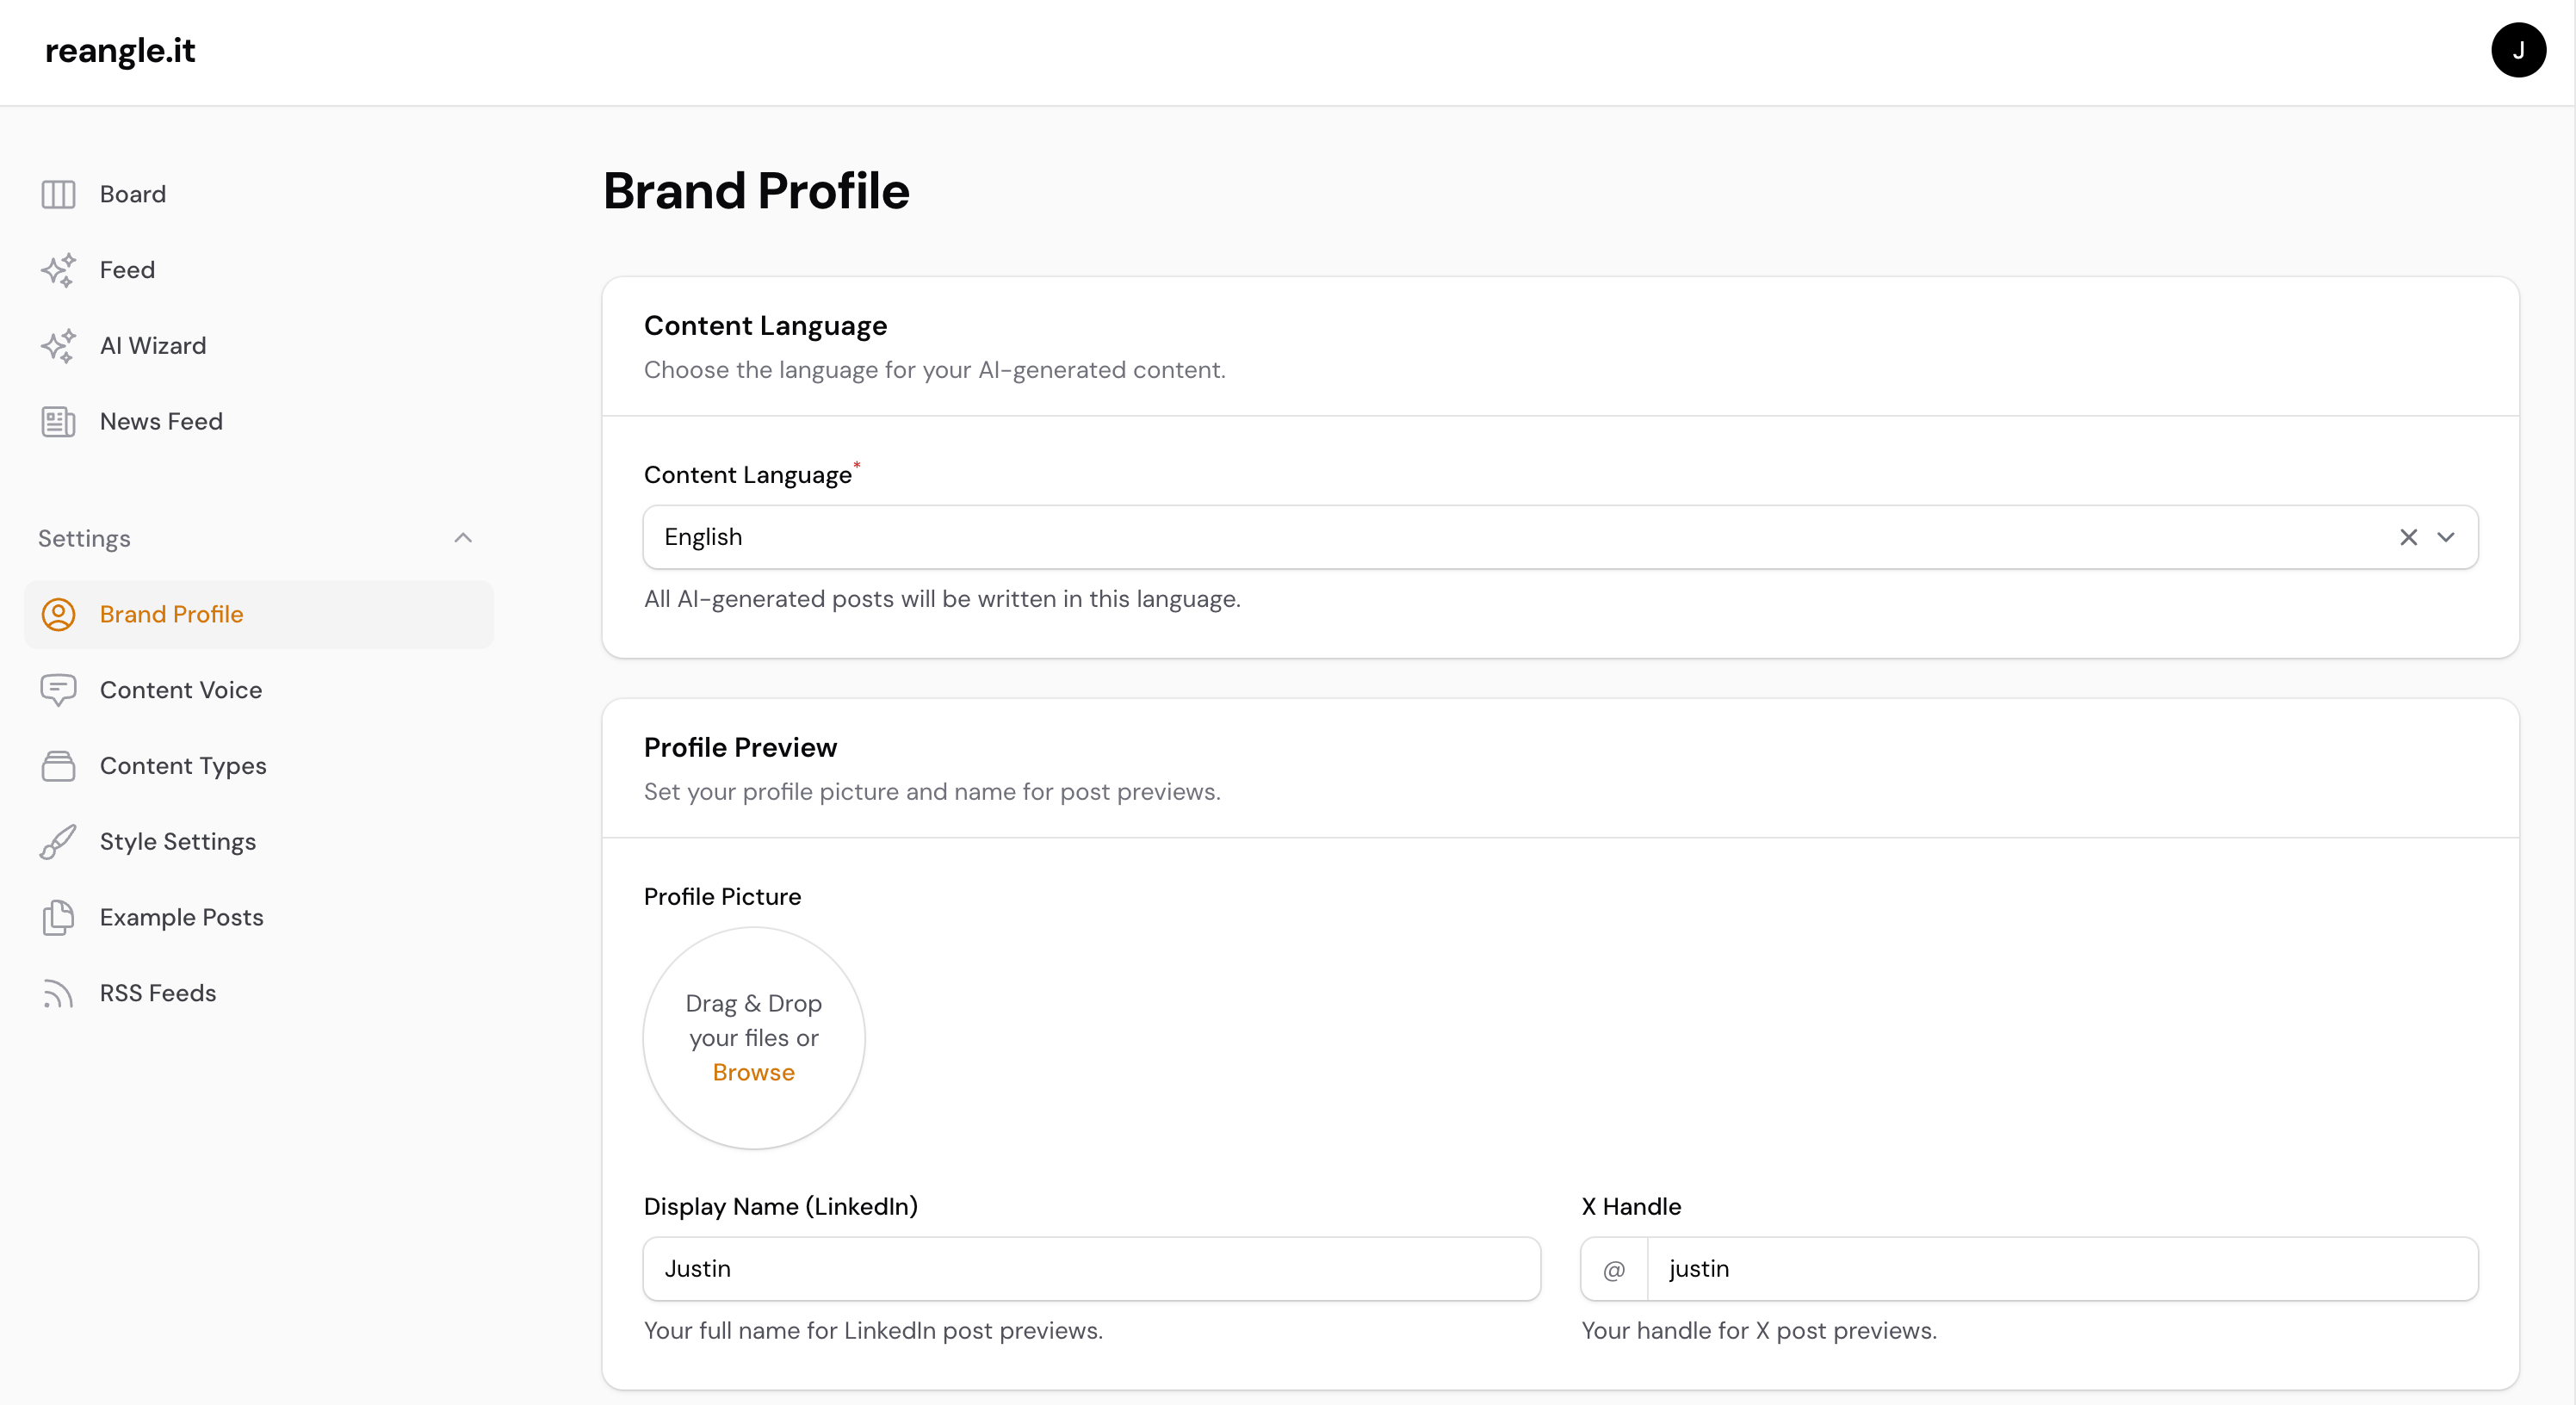Click the RSS Feeds icon

57,992
